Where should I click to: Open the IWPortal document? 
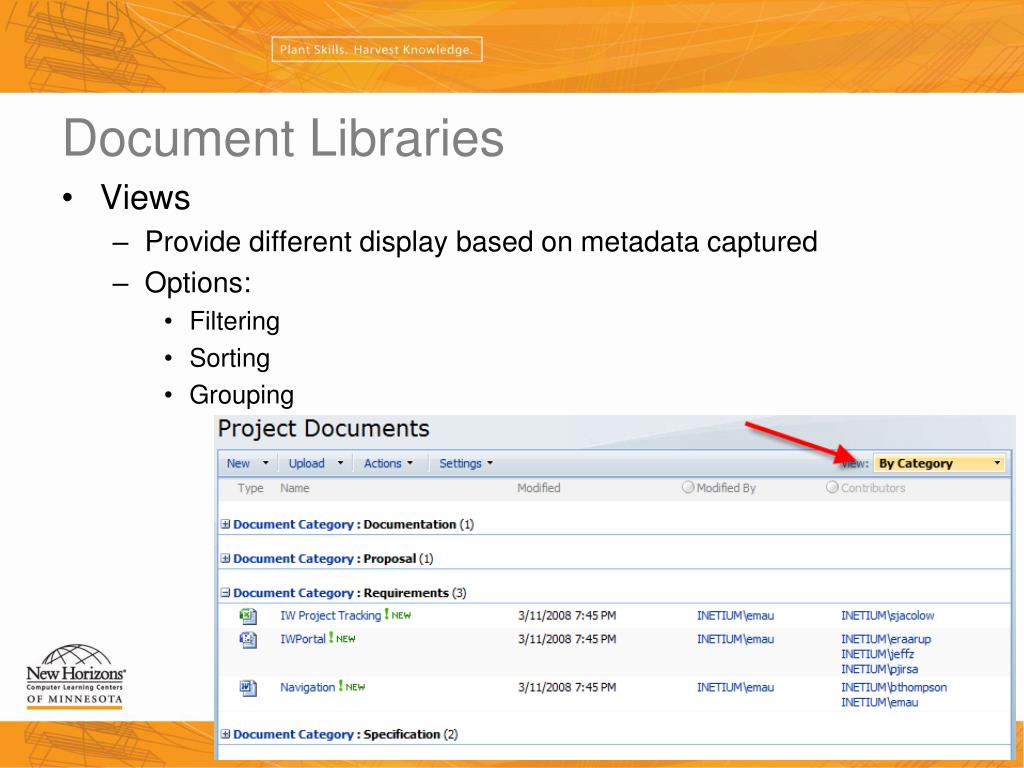(302, 639)
